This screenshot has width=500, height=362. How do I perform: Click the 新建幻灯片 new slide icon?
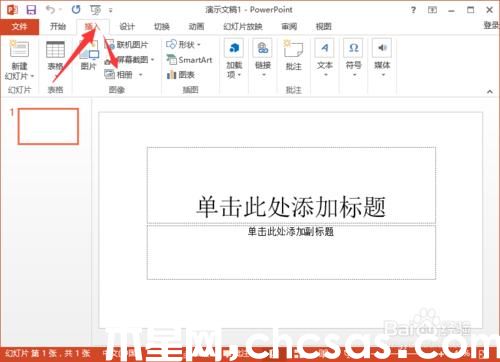19,49
